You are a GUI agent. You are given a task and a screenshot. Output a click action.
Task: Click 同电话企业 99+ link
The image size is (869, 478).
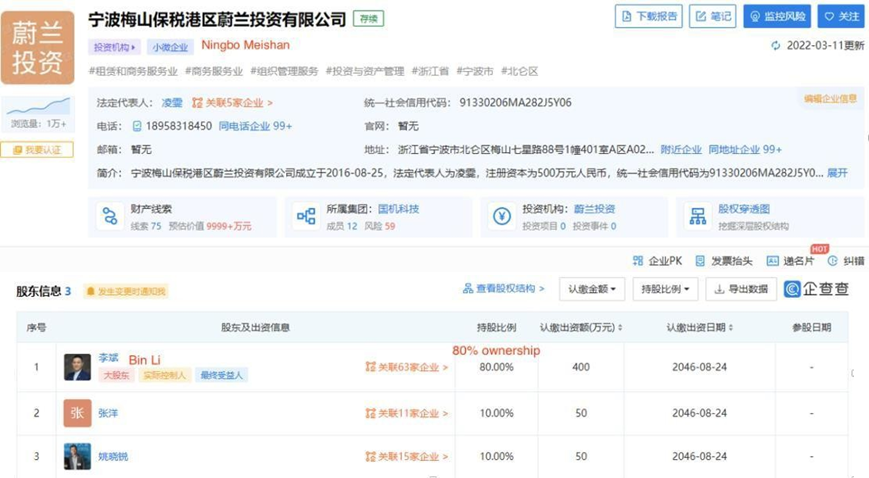pyautogui.click(x=255, y=126)
